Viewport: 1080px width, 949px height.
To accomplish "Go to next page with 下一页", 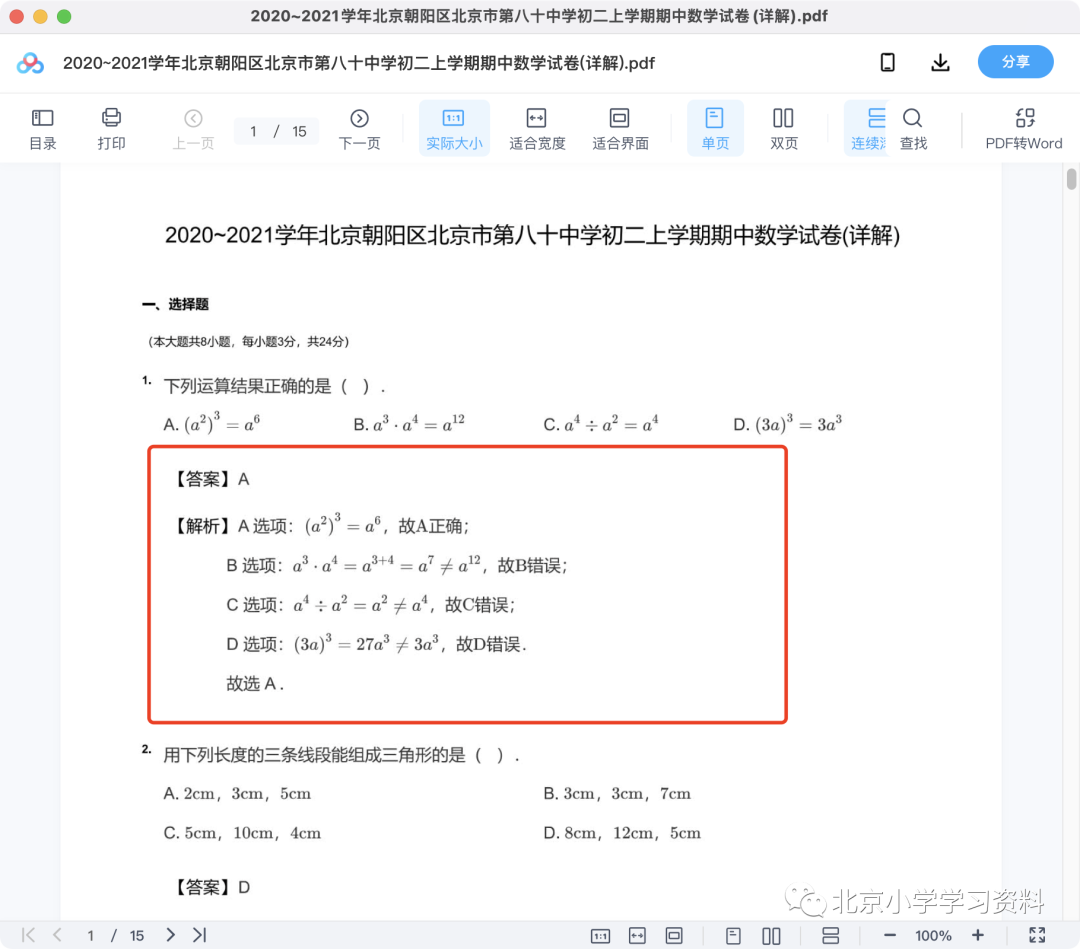I will coord(359,129).
